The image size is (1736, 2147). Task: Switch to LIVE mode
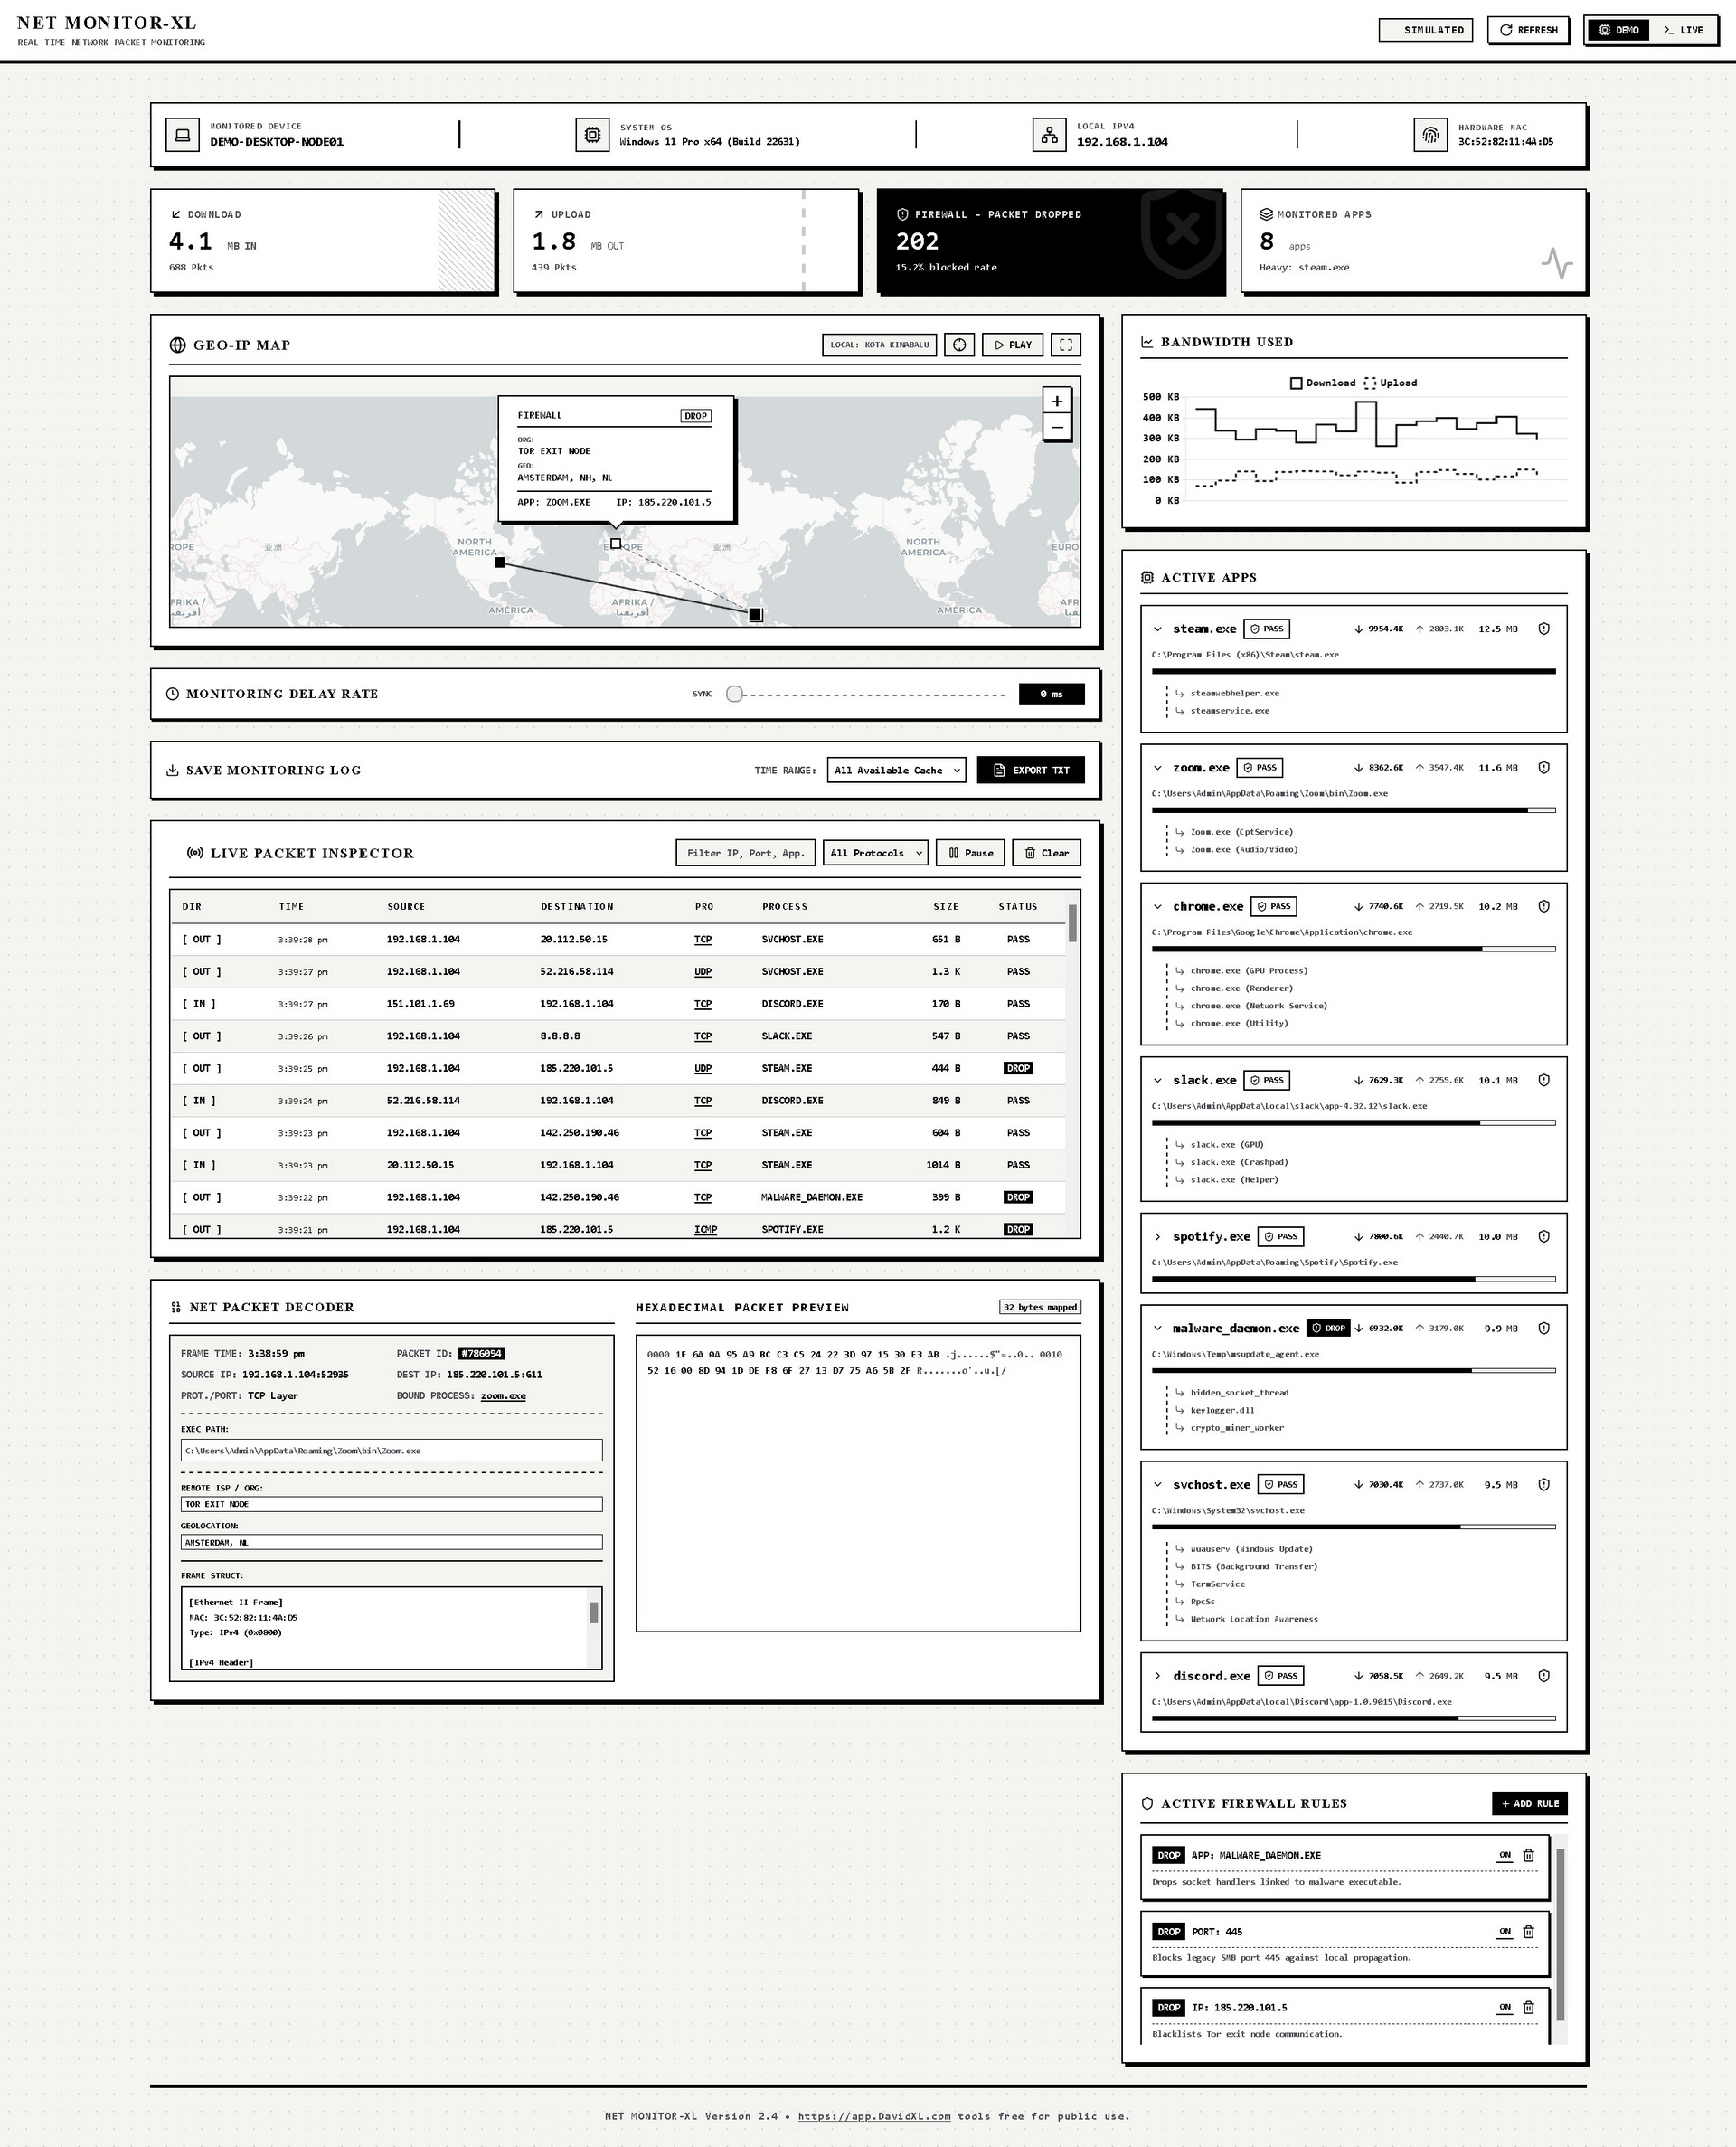(x=1683, y=30)
